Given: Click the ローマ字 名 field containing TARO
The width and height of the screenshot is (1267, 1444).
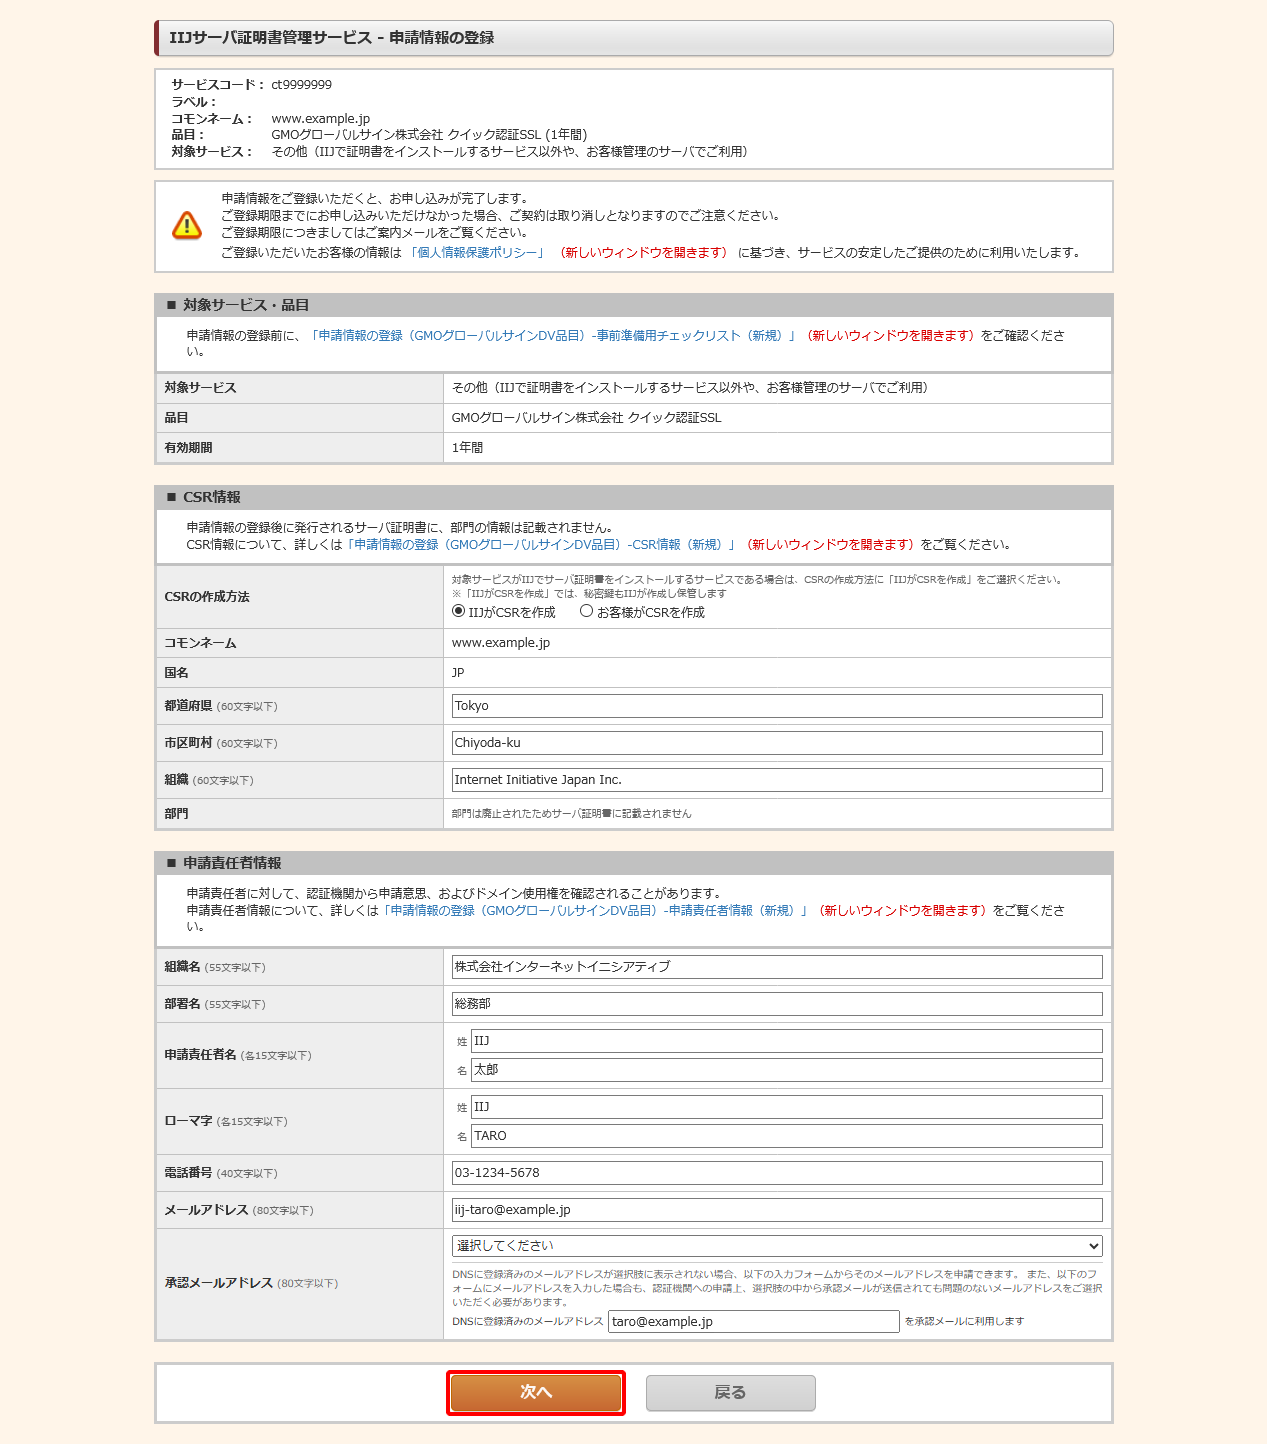Looking at the screenshot, I should (787, 1136).
